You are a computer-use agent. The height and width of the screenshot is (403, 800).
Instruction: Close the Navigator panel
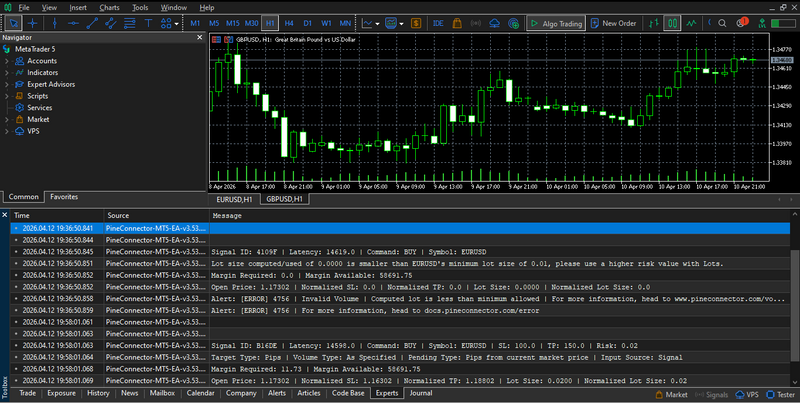point(199,37)
